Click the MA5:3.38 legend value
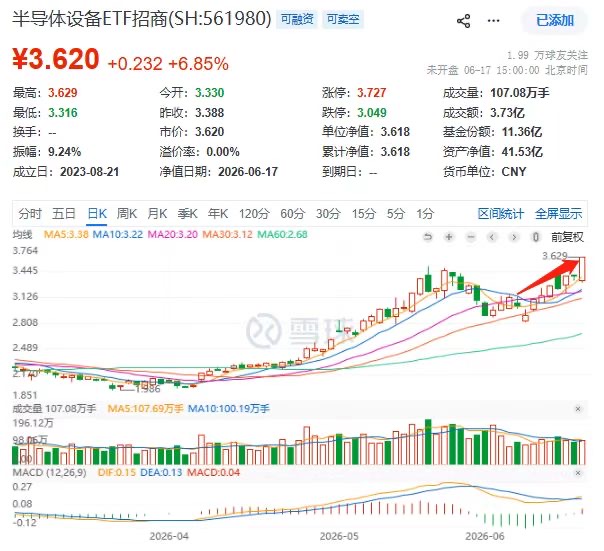 click(x=66, y=234)
